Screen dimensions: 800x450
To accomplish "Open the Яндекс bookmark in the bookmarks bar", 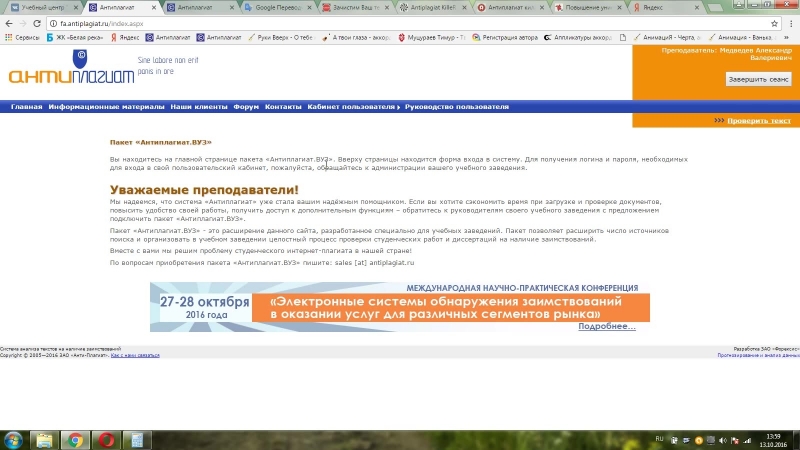I will (124, 38).
